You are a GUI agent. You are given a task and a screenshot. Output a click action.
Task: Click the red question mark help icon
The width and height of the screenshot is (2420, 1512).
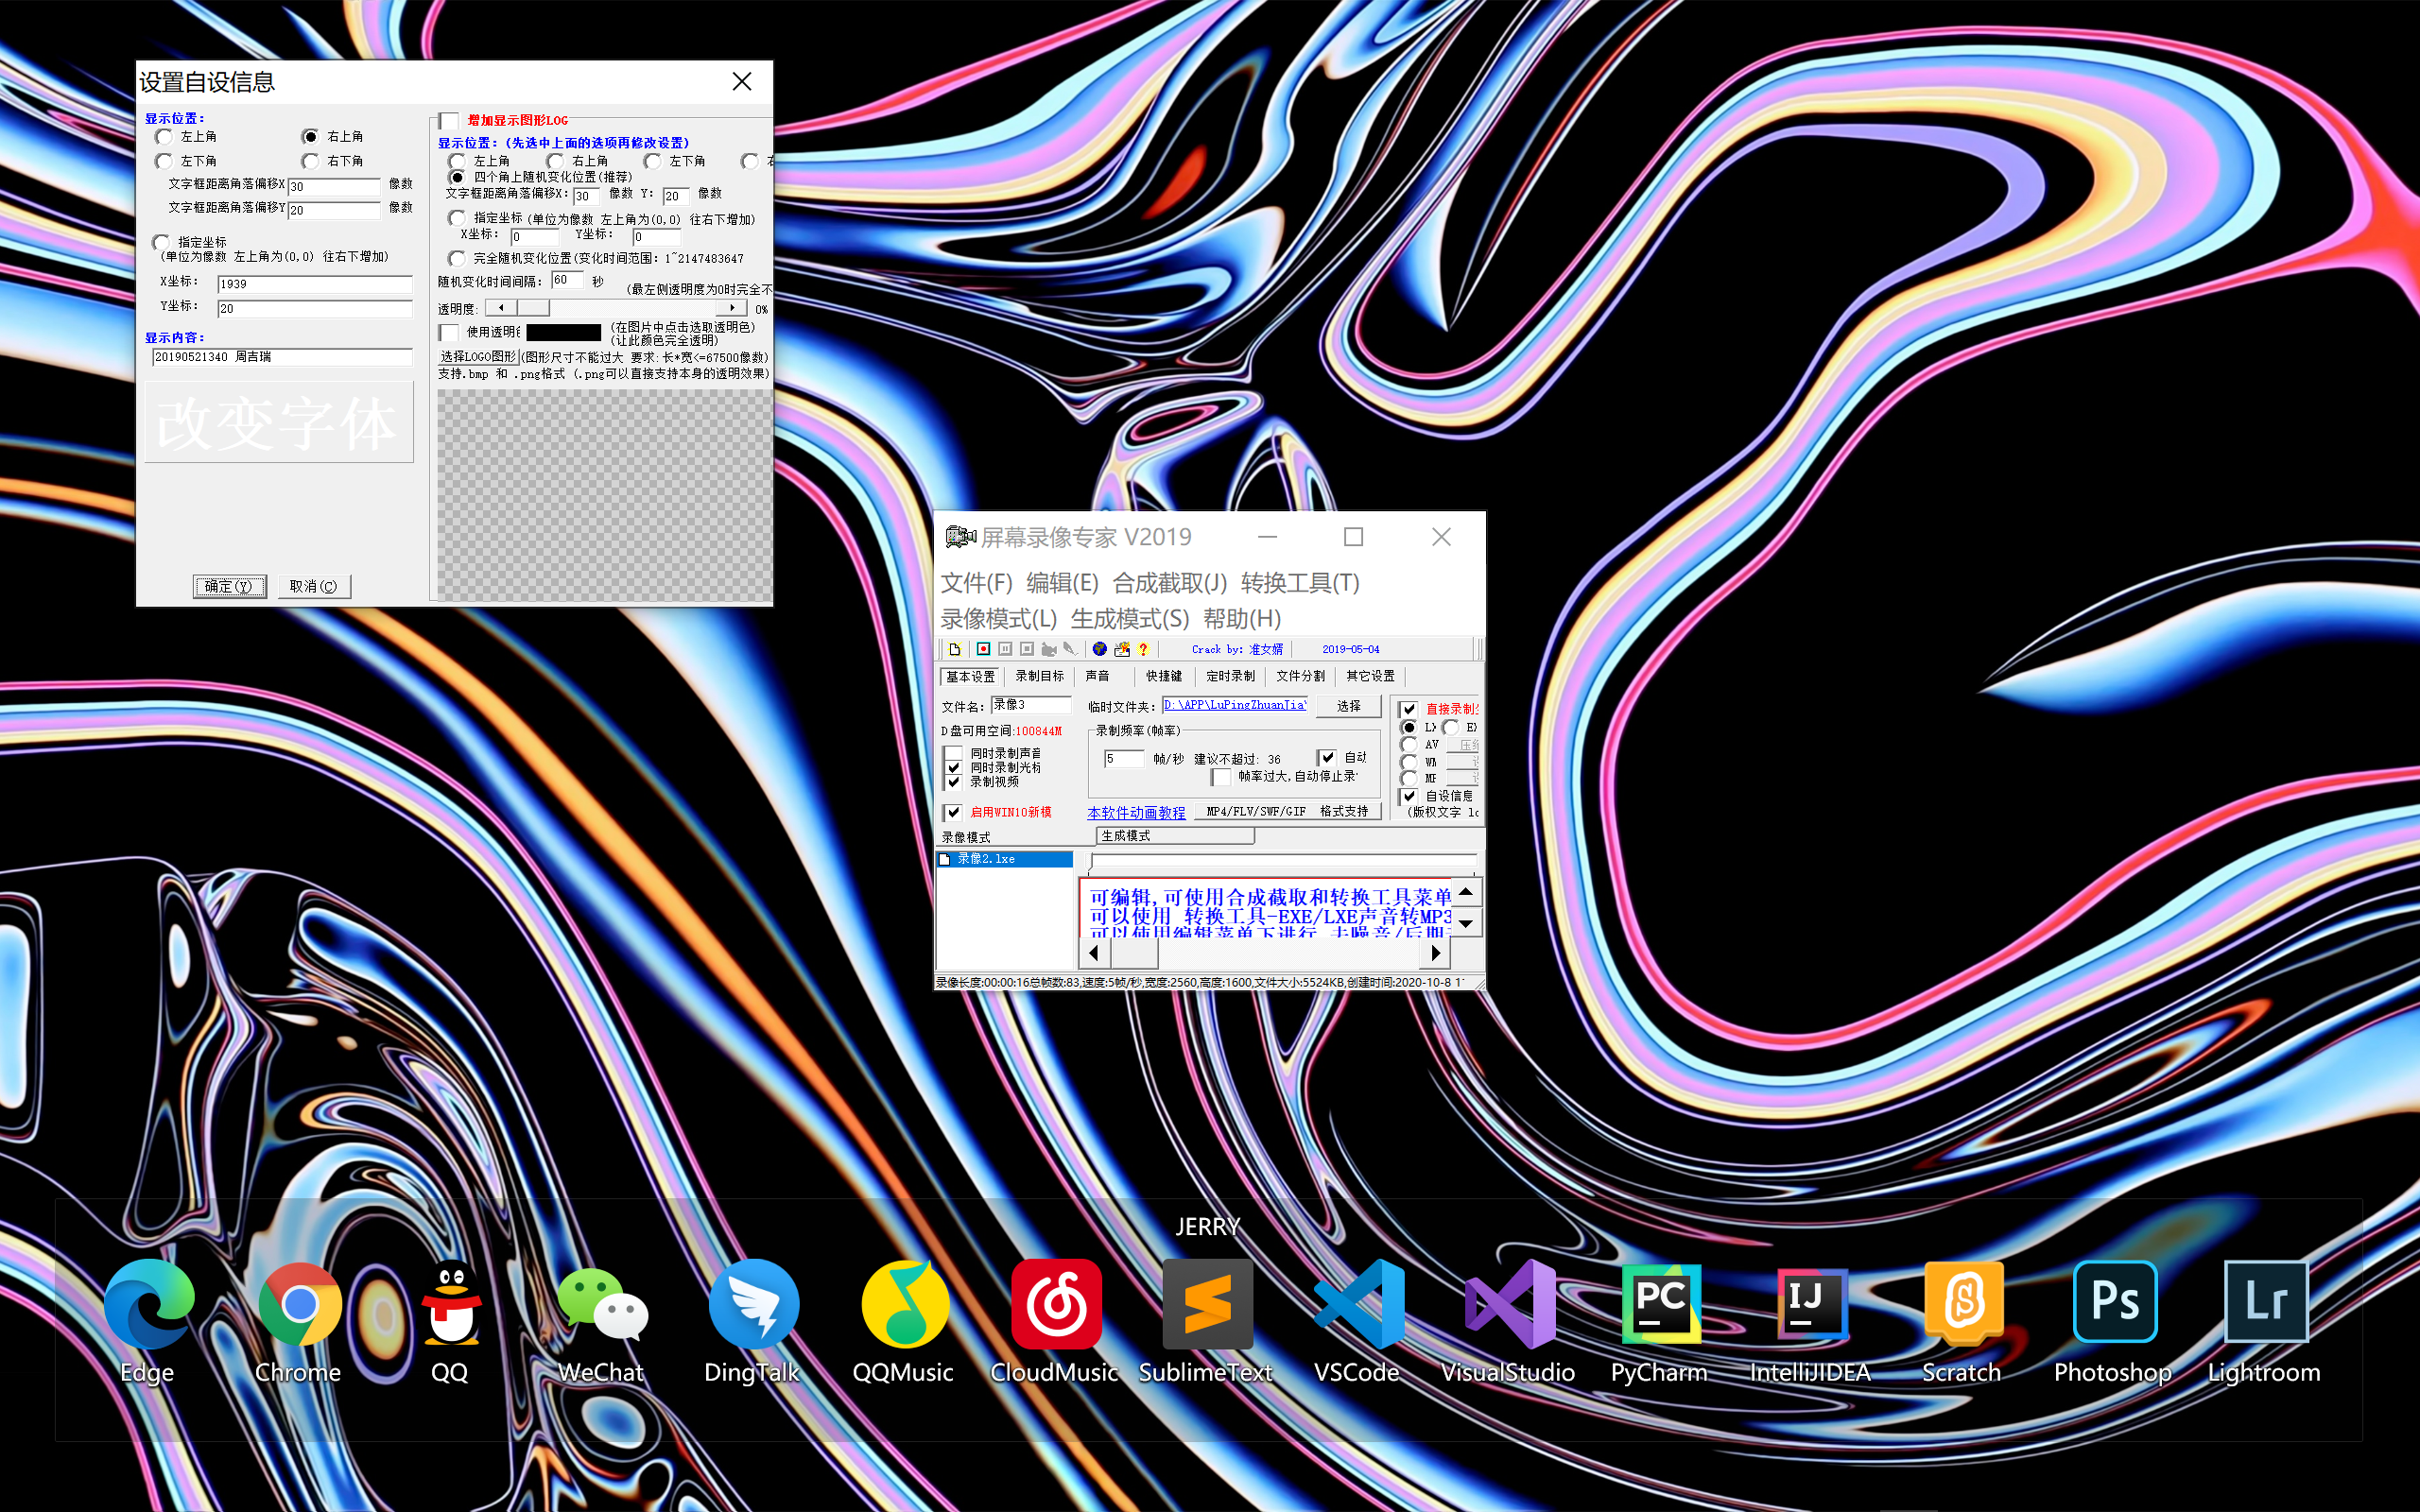(1143, 649)
